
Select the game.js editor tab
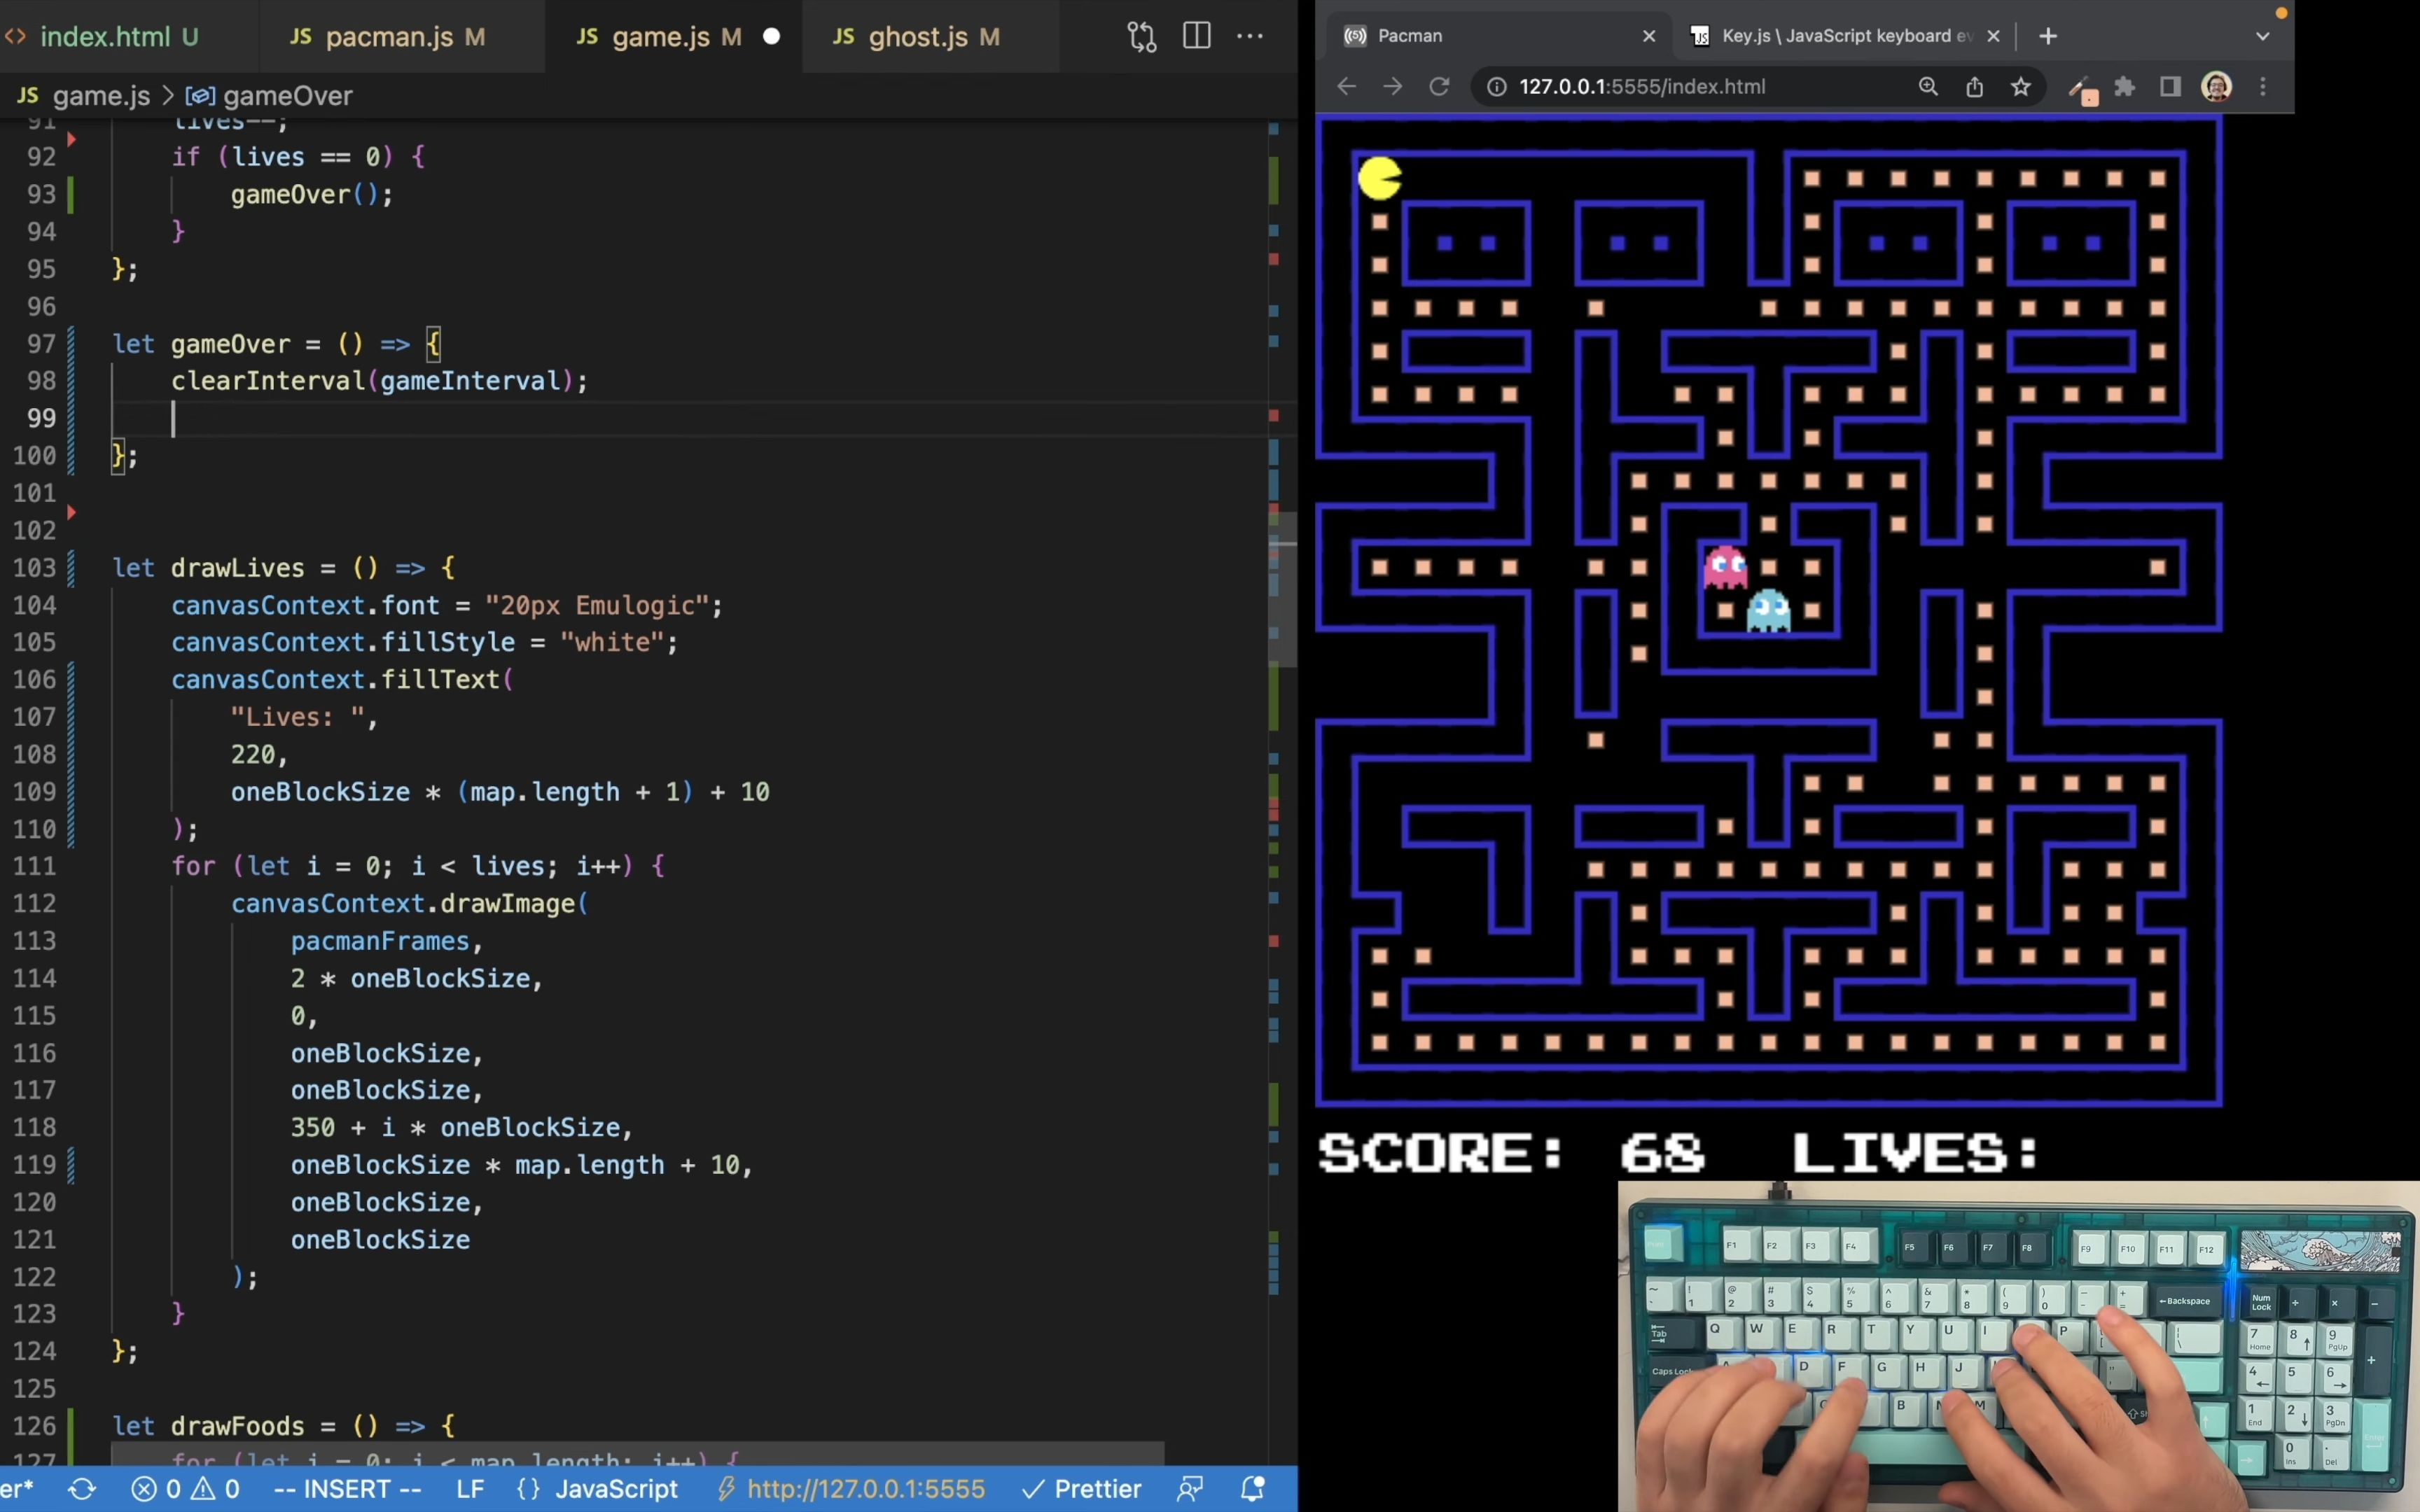coord(660,37)
